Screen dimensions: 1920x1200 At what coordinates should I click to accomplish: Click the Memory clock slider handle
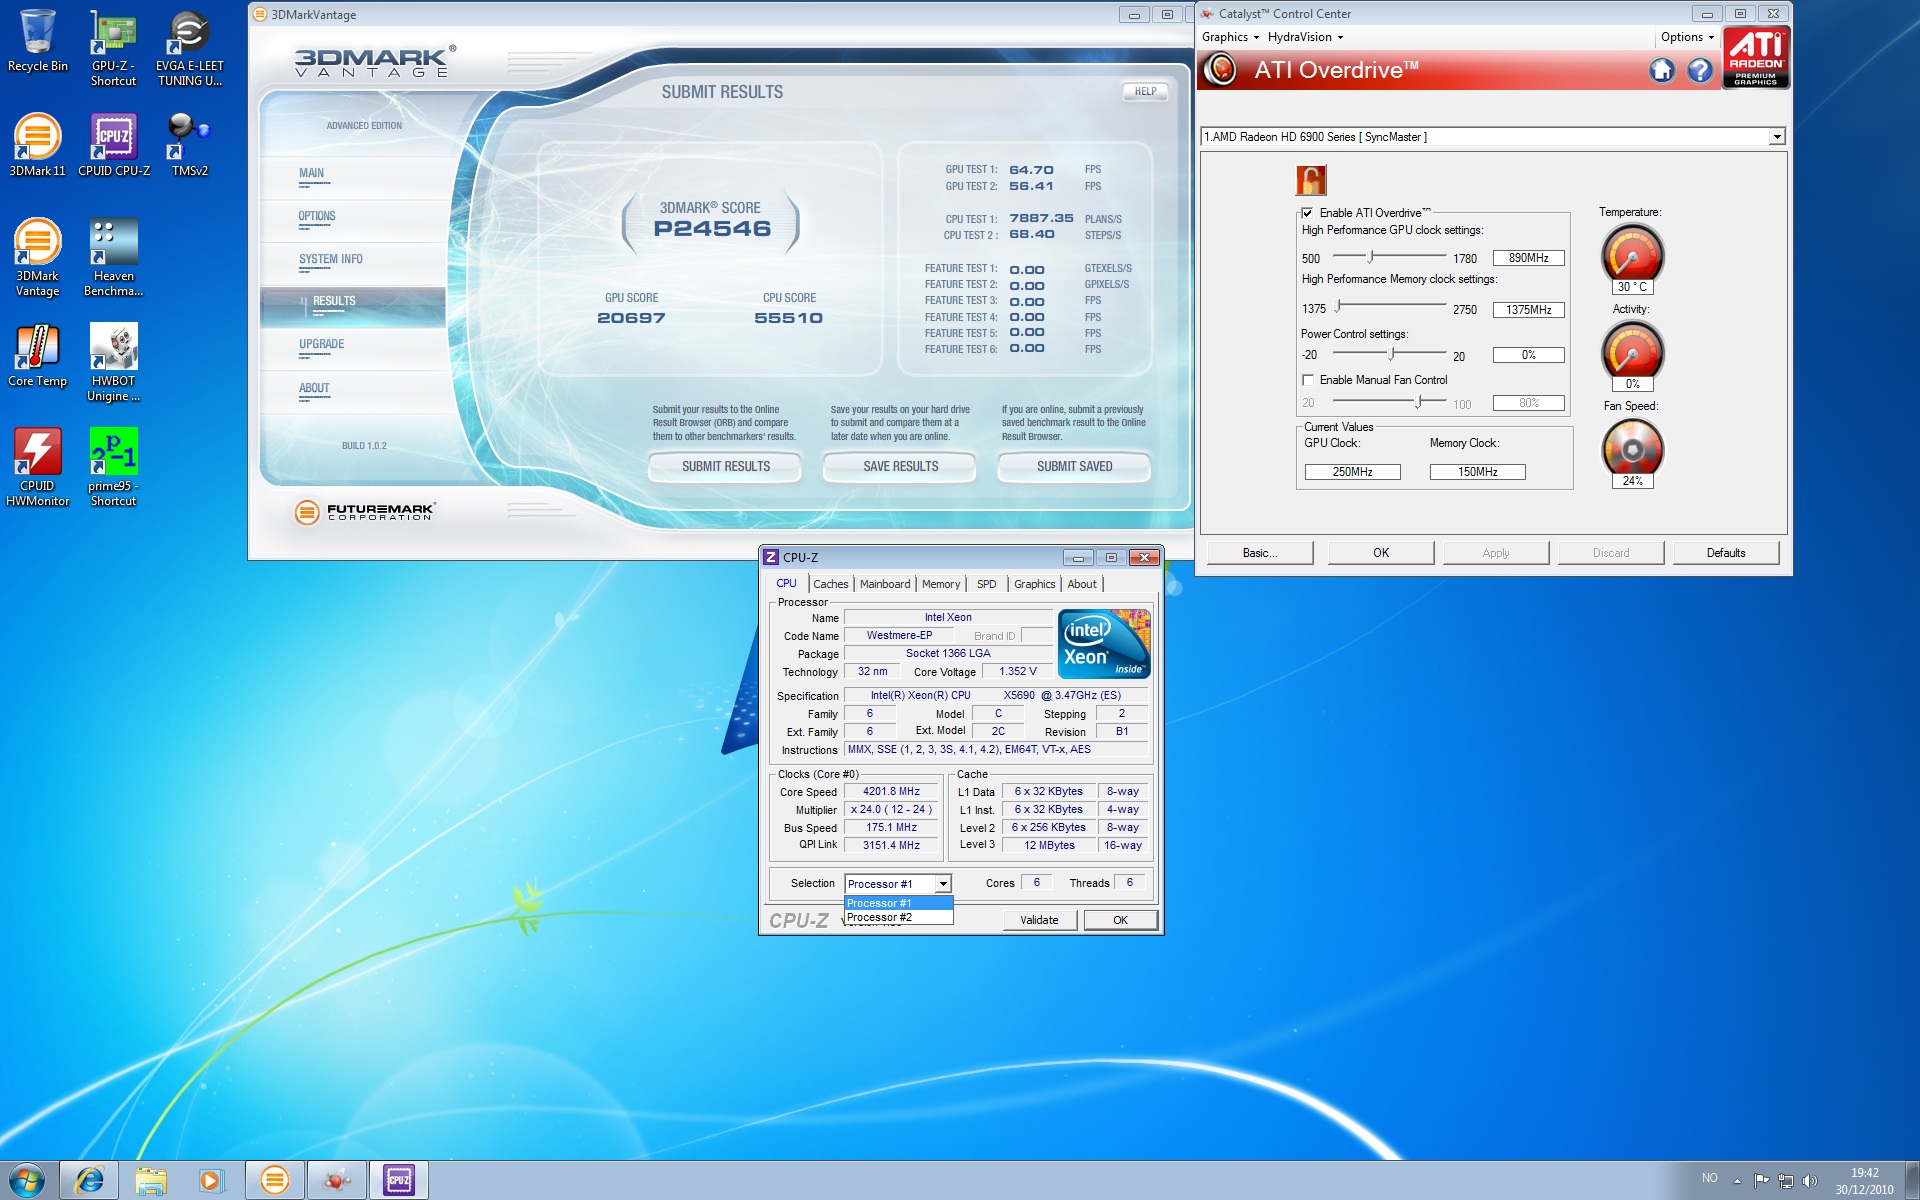coord(1338,306)
